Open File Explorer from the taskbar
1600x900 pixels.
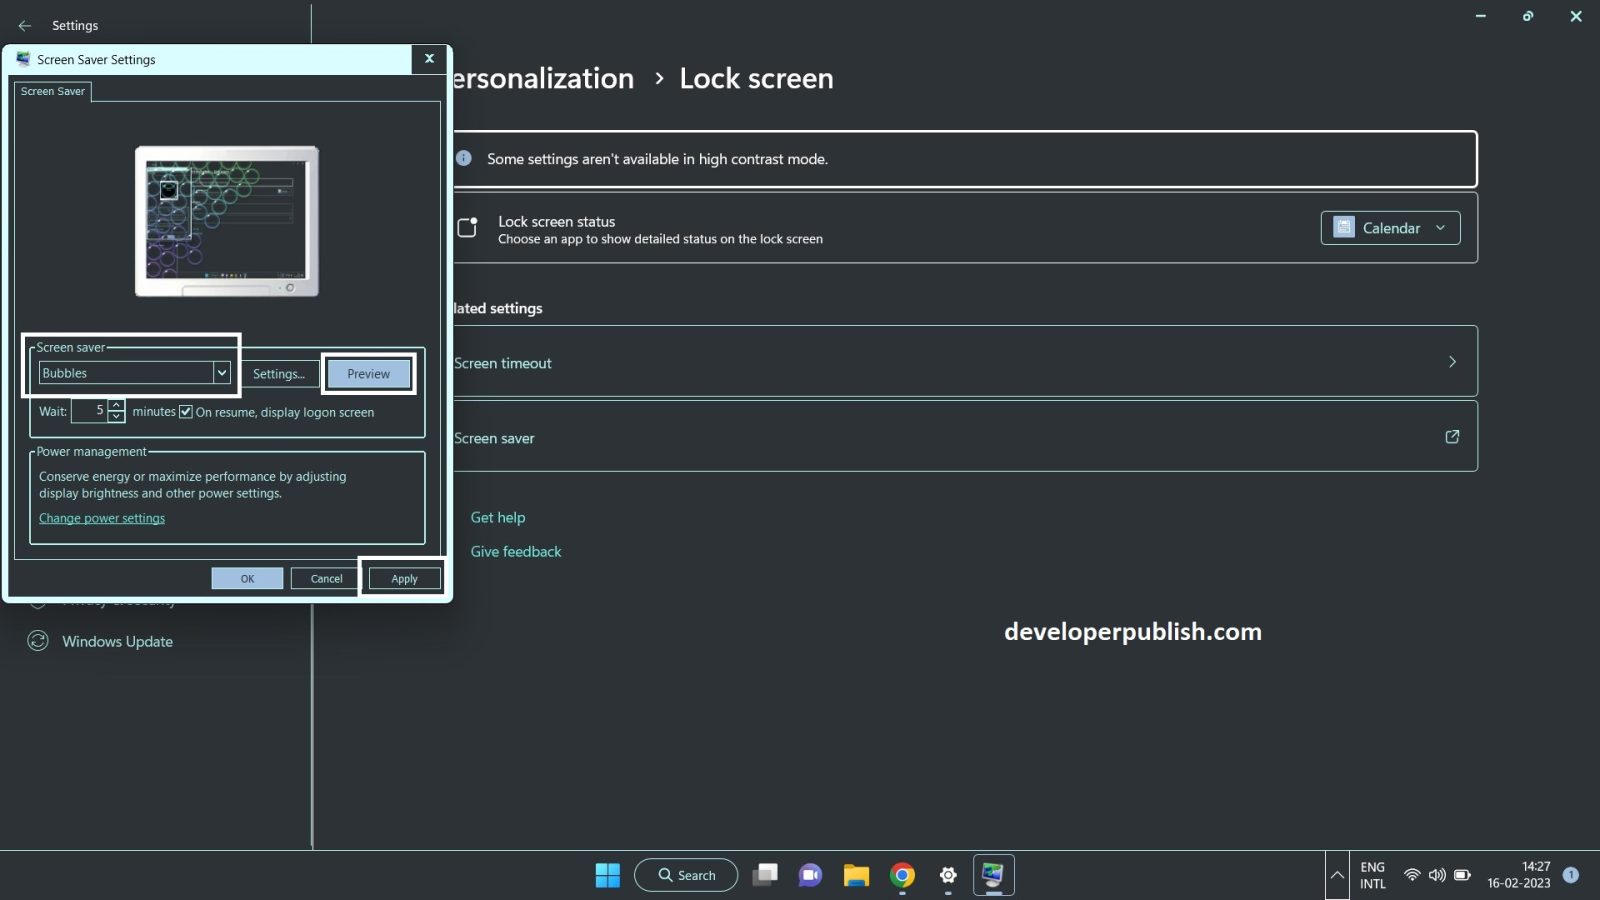point(855,875)
